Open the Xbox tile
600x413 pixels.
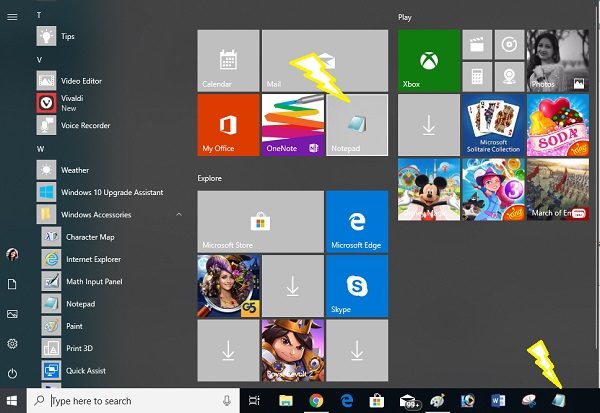tap(429, 60)
